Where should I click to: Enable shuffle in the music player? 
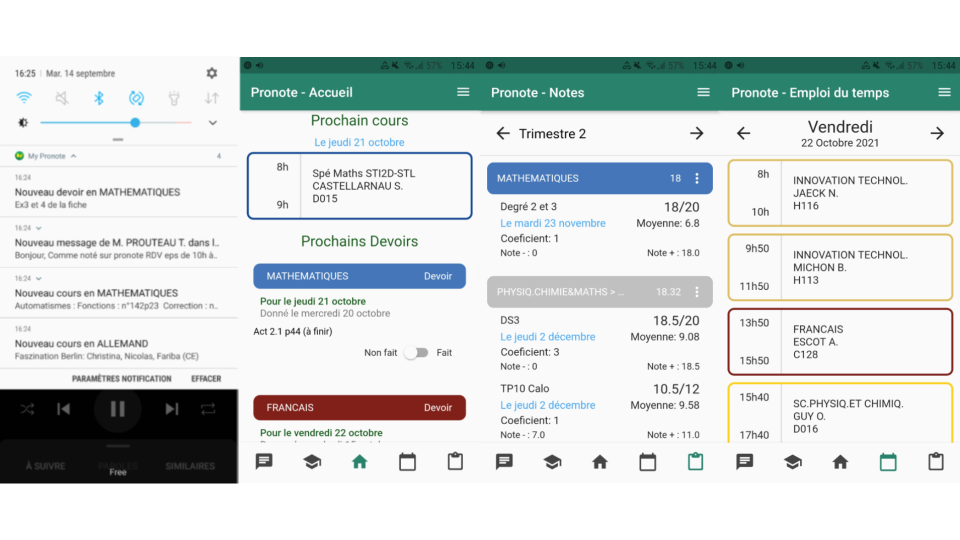(27, 409)
